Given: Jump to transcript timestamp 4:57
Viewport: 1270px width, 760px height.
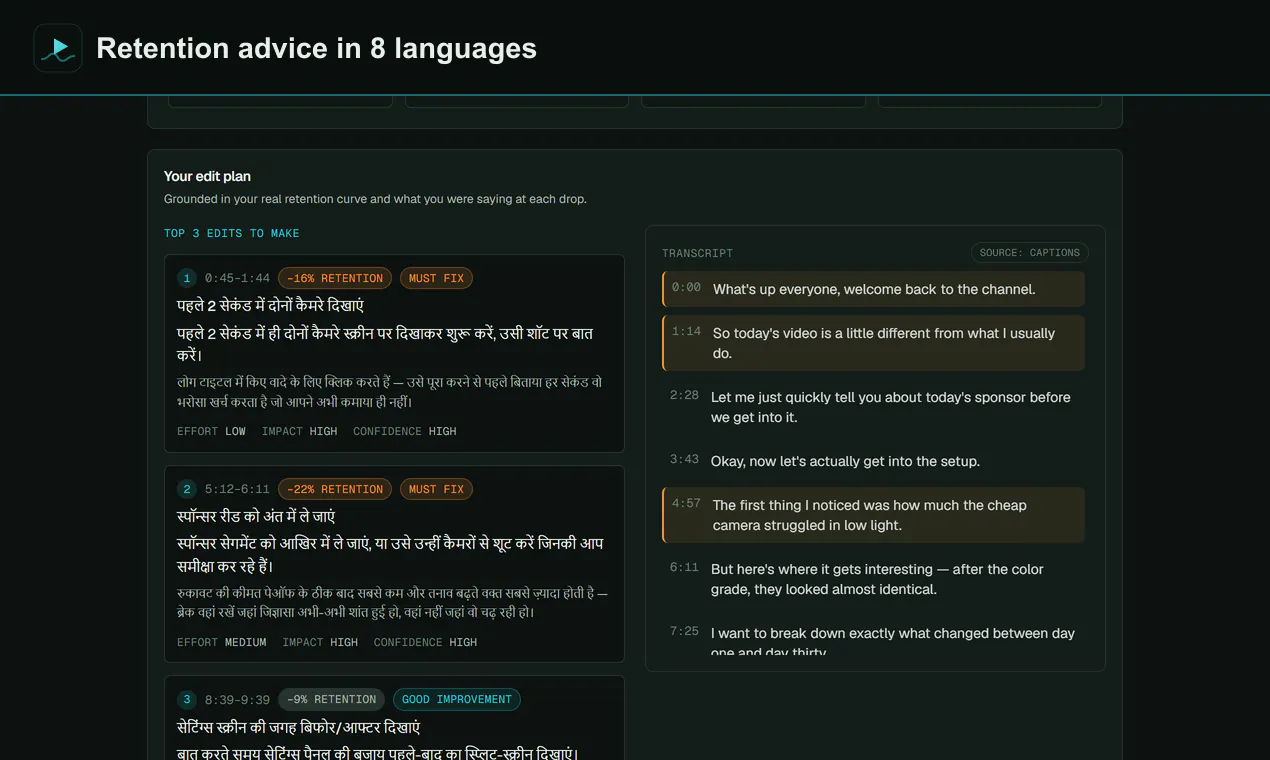Looking at the screenshot, I should coord(686,503).
